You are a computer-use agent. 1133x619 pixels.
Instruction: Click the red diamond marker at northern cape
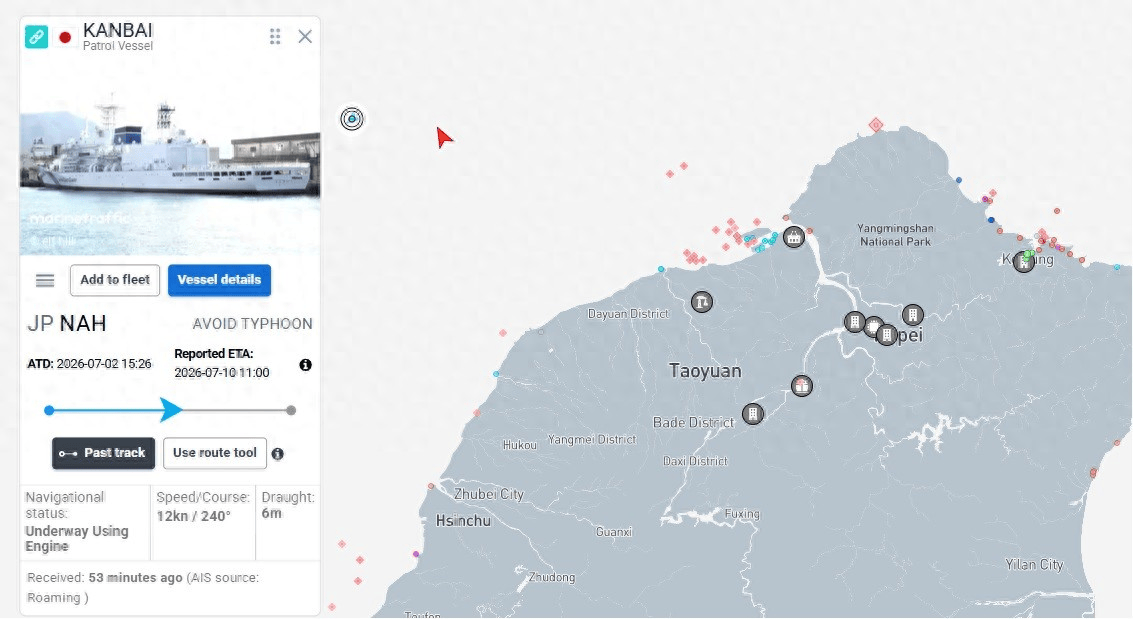pyautogui.click(x=876, y=125)
